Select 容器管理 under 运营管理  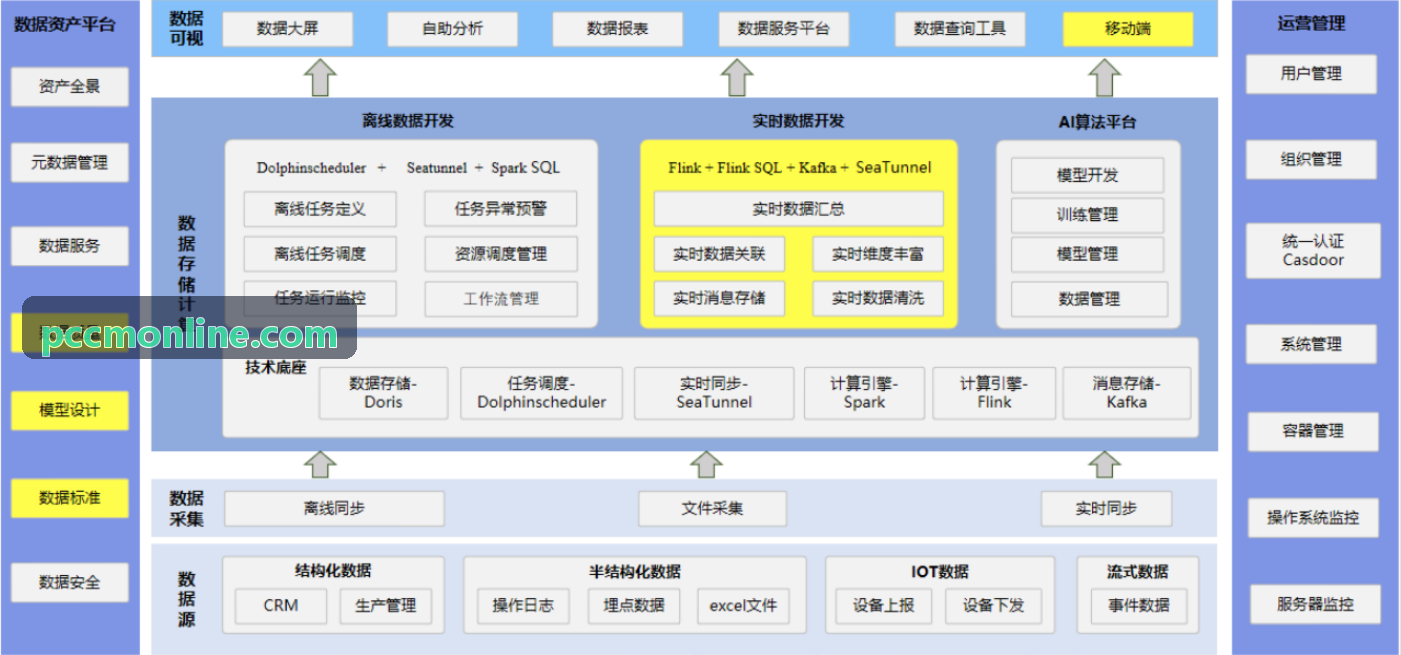[x=1313, y=432]
